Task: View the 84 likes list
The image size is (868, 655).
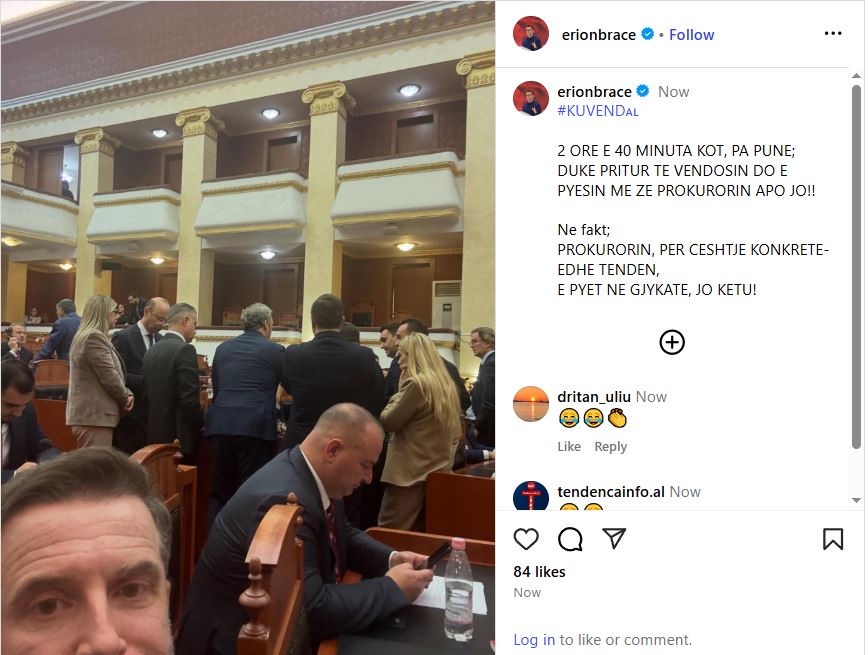Action: tap(539, 571)
